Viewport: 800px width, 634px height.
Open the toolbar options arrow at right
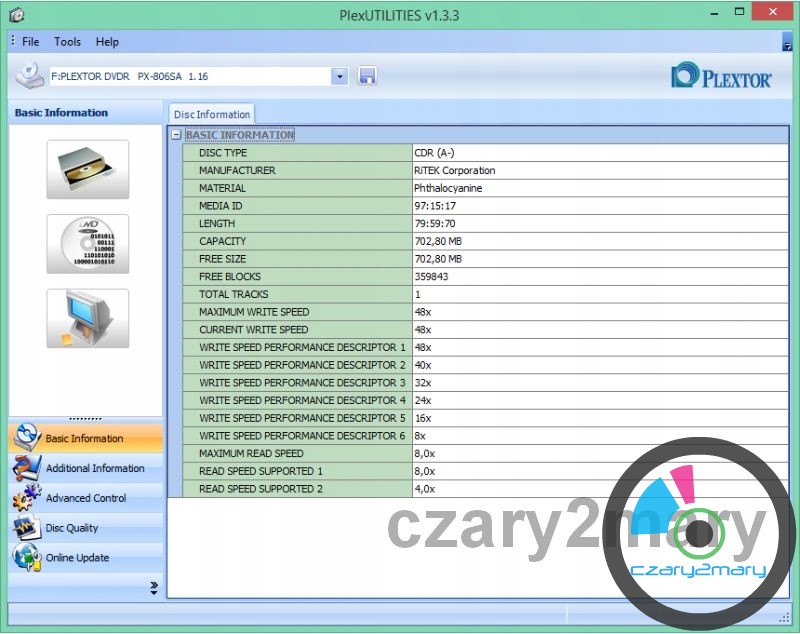point(787,43)
